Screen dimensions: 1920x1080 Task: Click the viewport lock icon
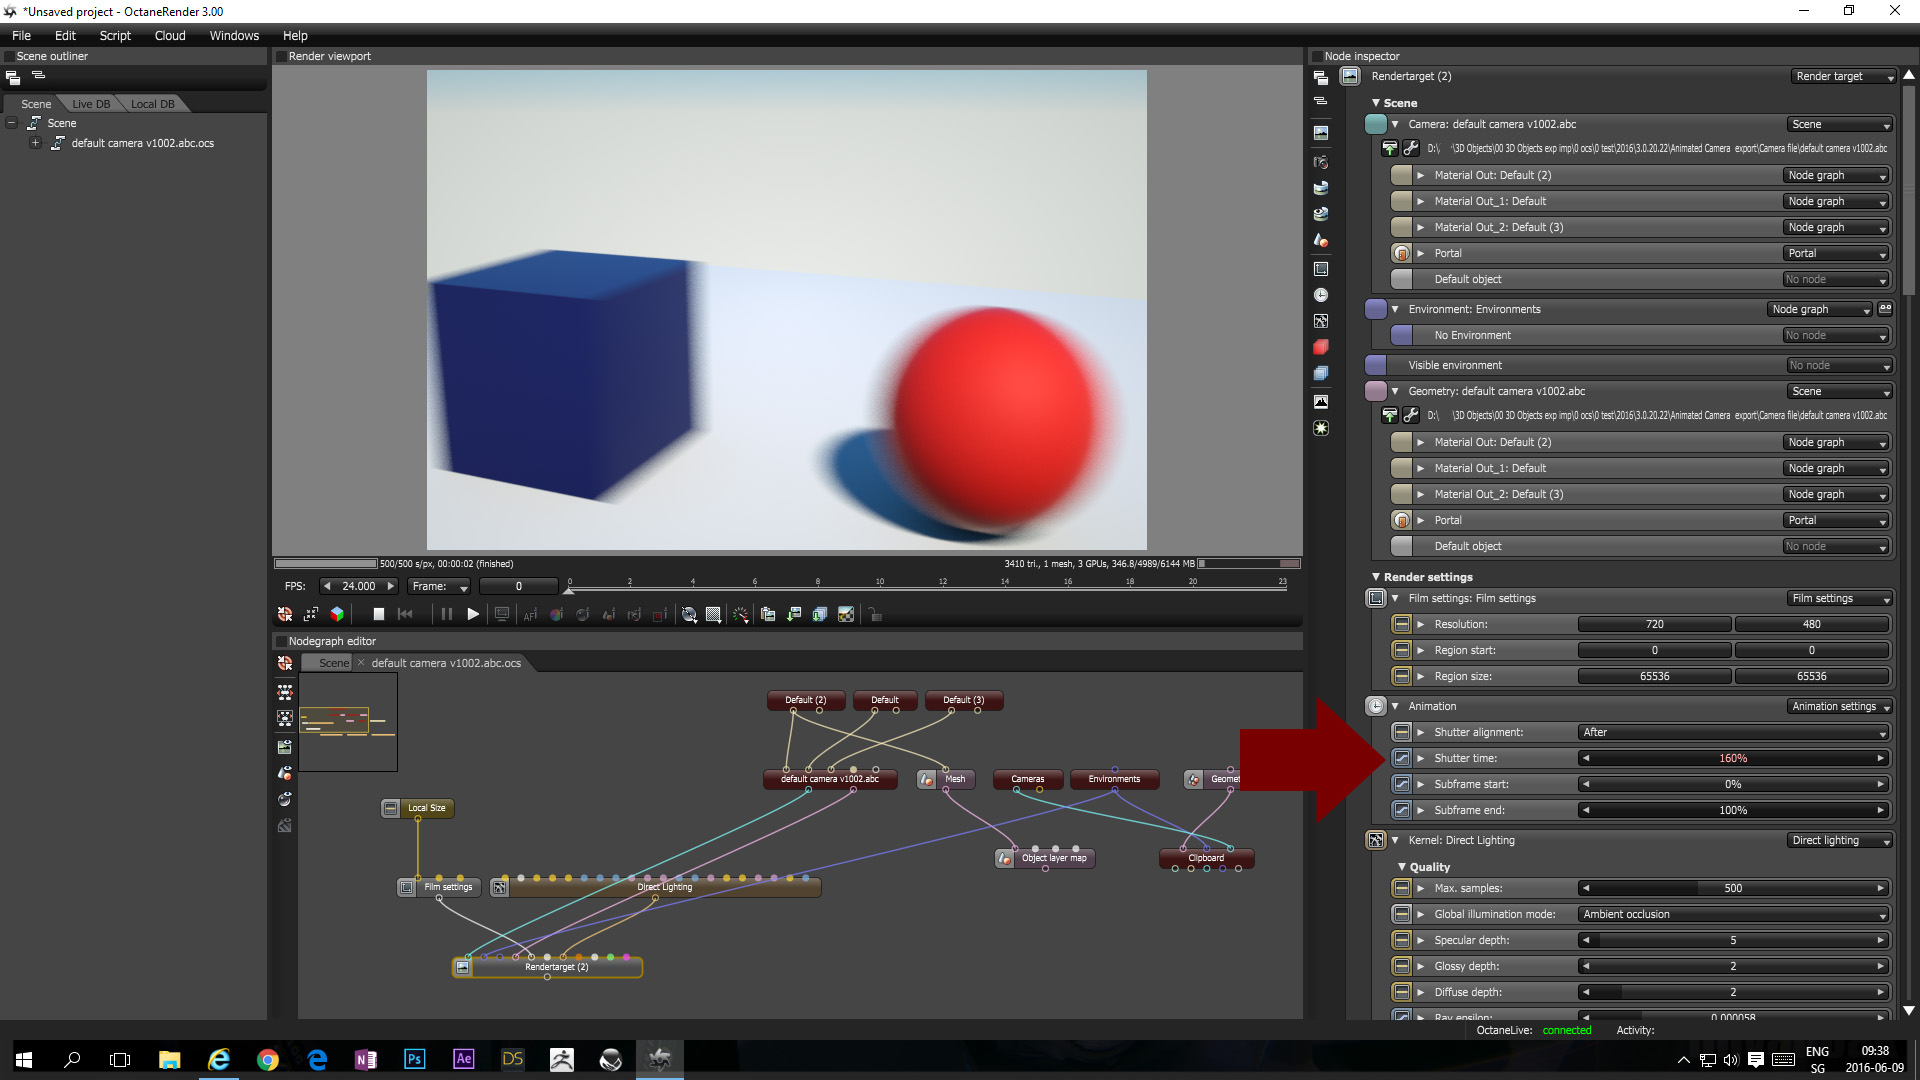click(x=875, y=614)
